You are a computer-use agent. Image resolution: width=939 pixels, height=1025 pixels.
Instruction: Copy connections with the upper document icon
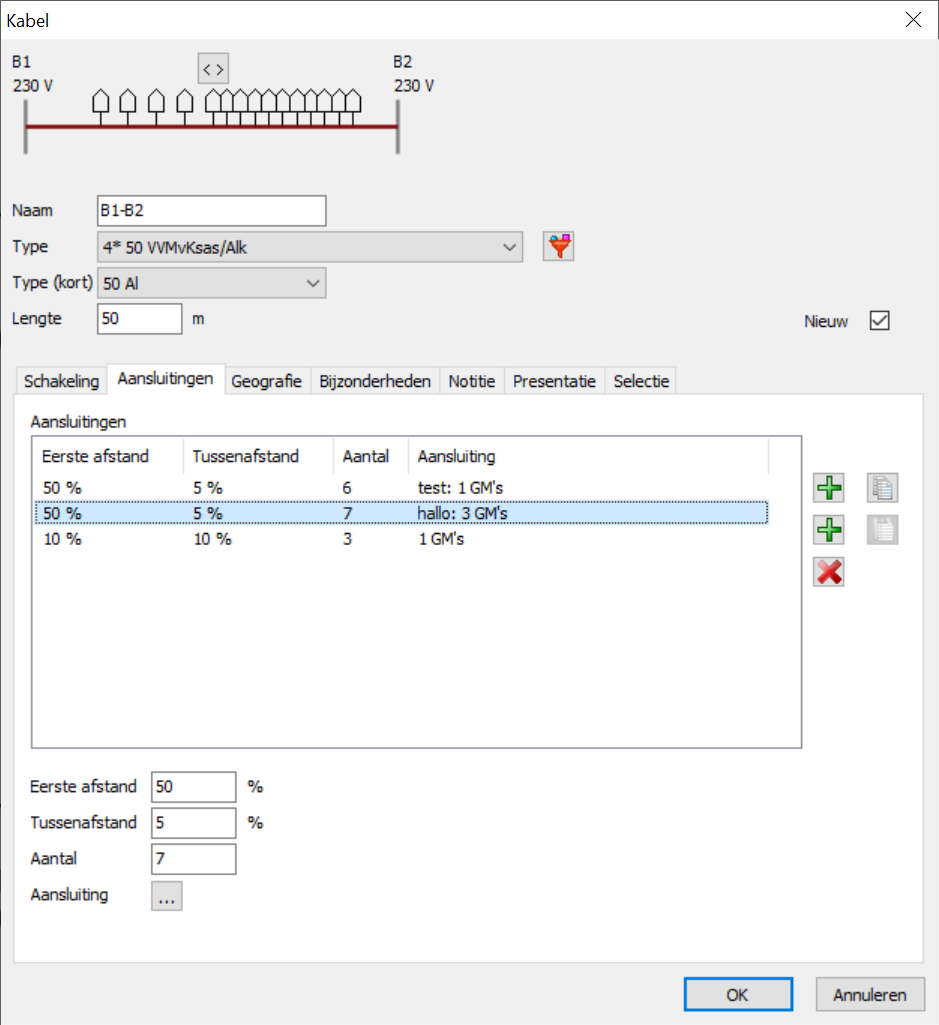tap(882, 488)
